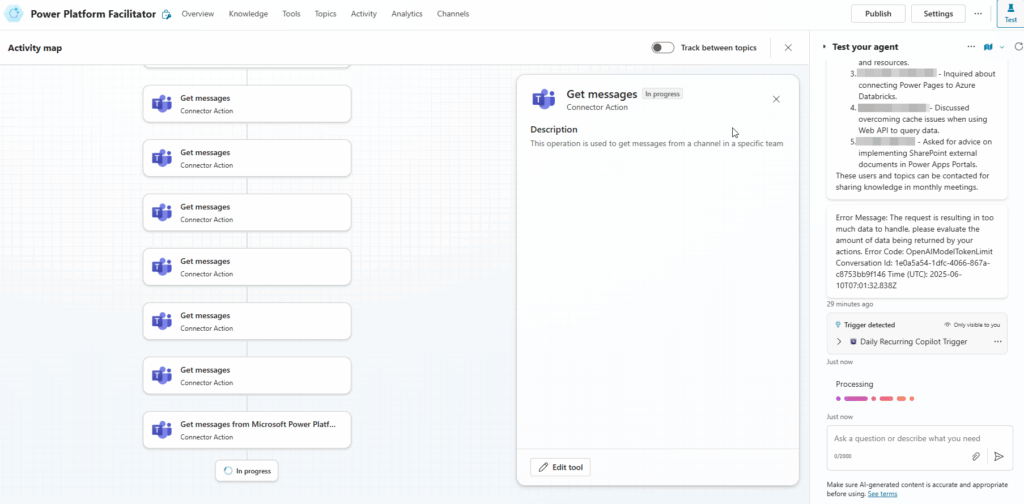Screen dimensions: 1024x504
Task: Click the send message arrow icon
Action: point(998,456)
